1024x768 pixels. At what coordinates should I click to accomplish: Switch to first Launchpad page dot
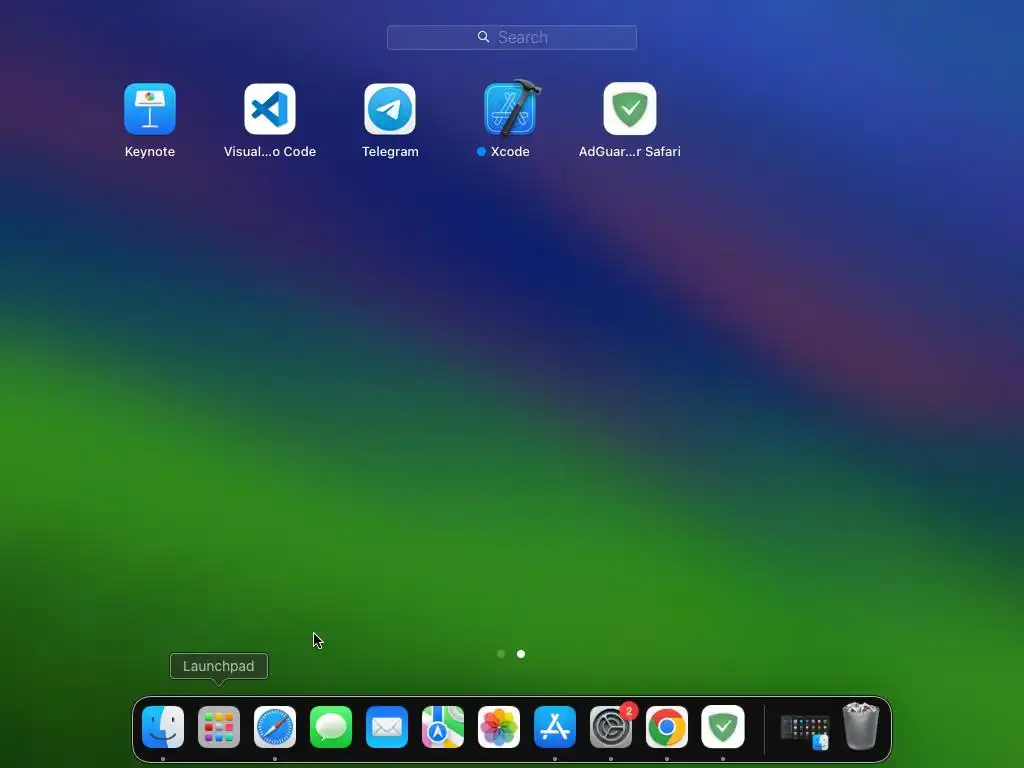tap(501, 654)
